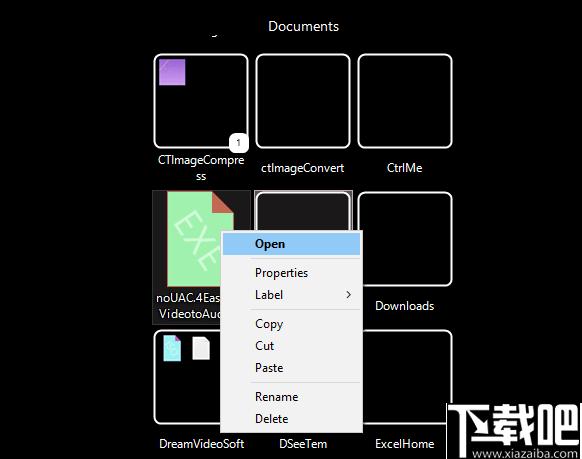582x459 pixels.
Task: Expand the Label submenu arrow
Action: coord(348,295)
